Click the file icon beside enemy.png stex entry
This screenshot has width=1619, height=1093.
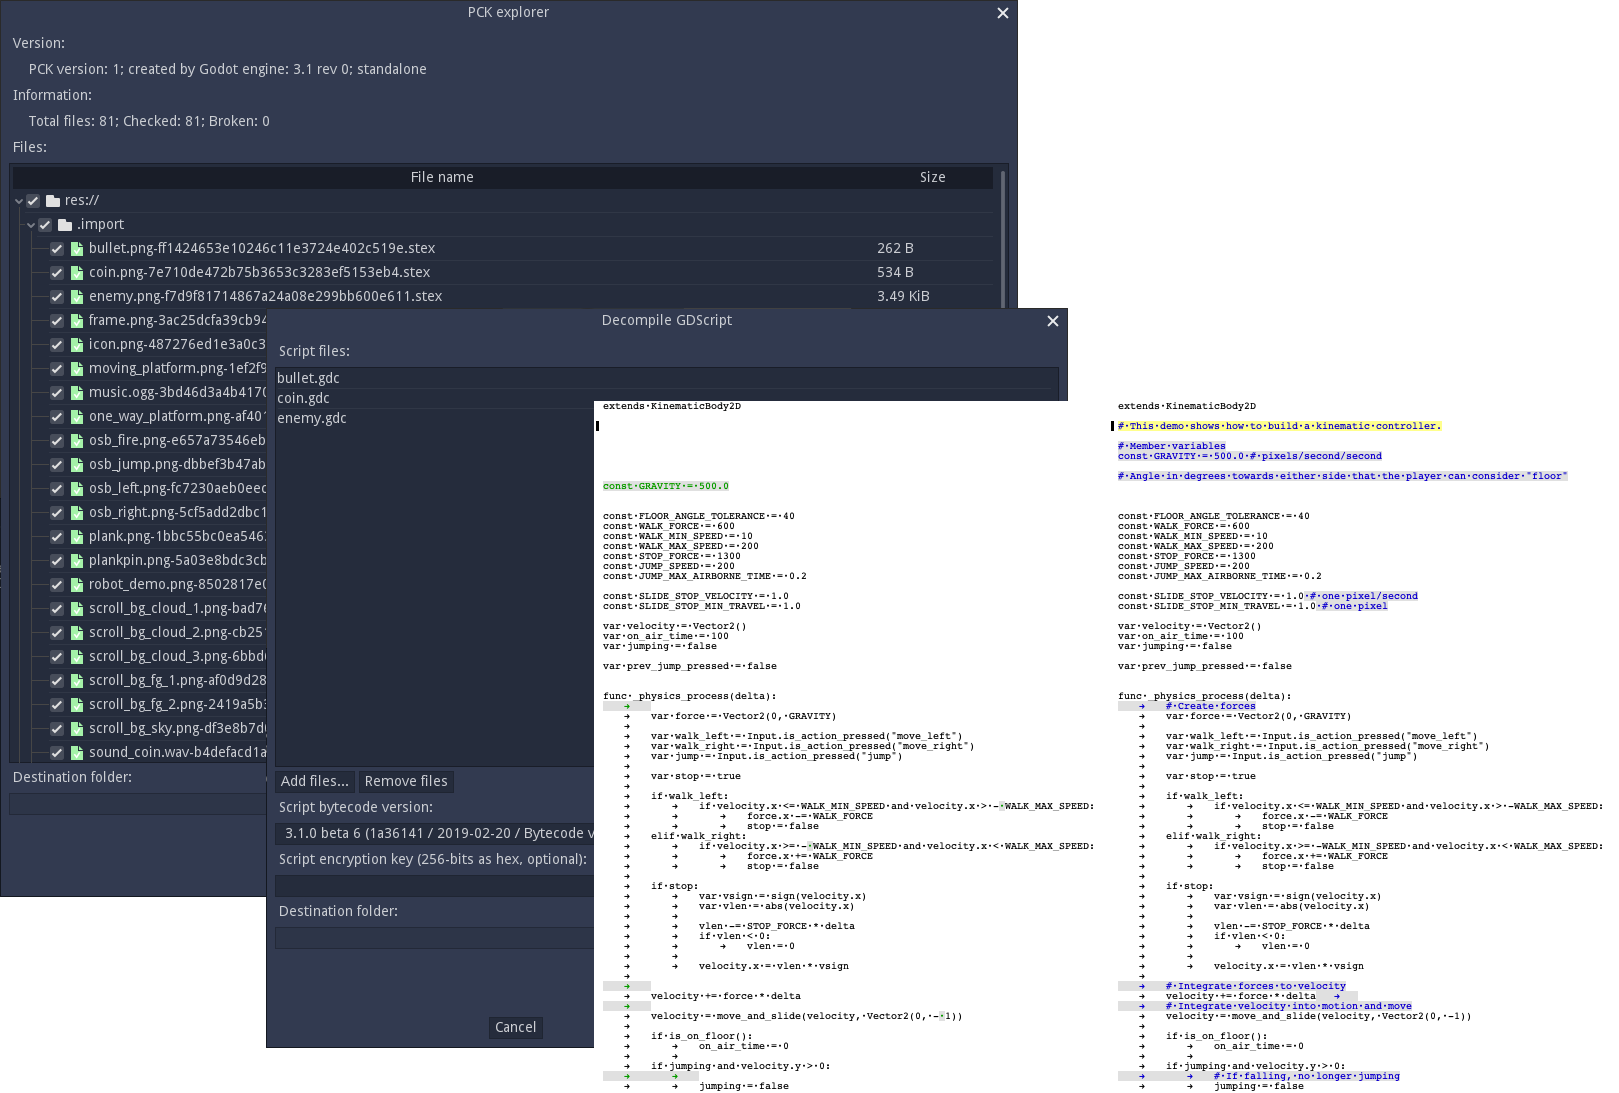77,296
